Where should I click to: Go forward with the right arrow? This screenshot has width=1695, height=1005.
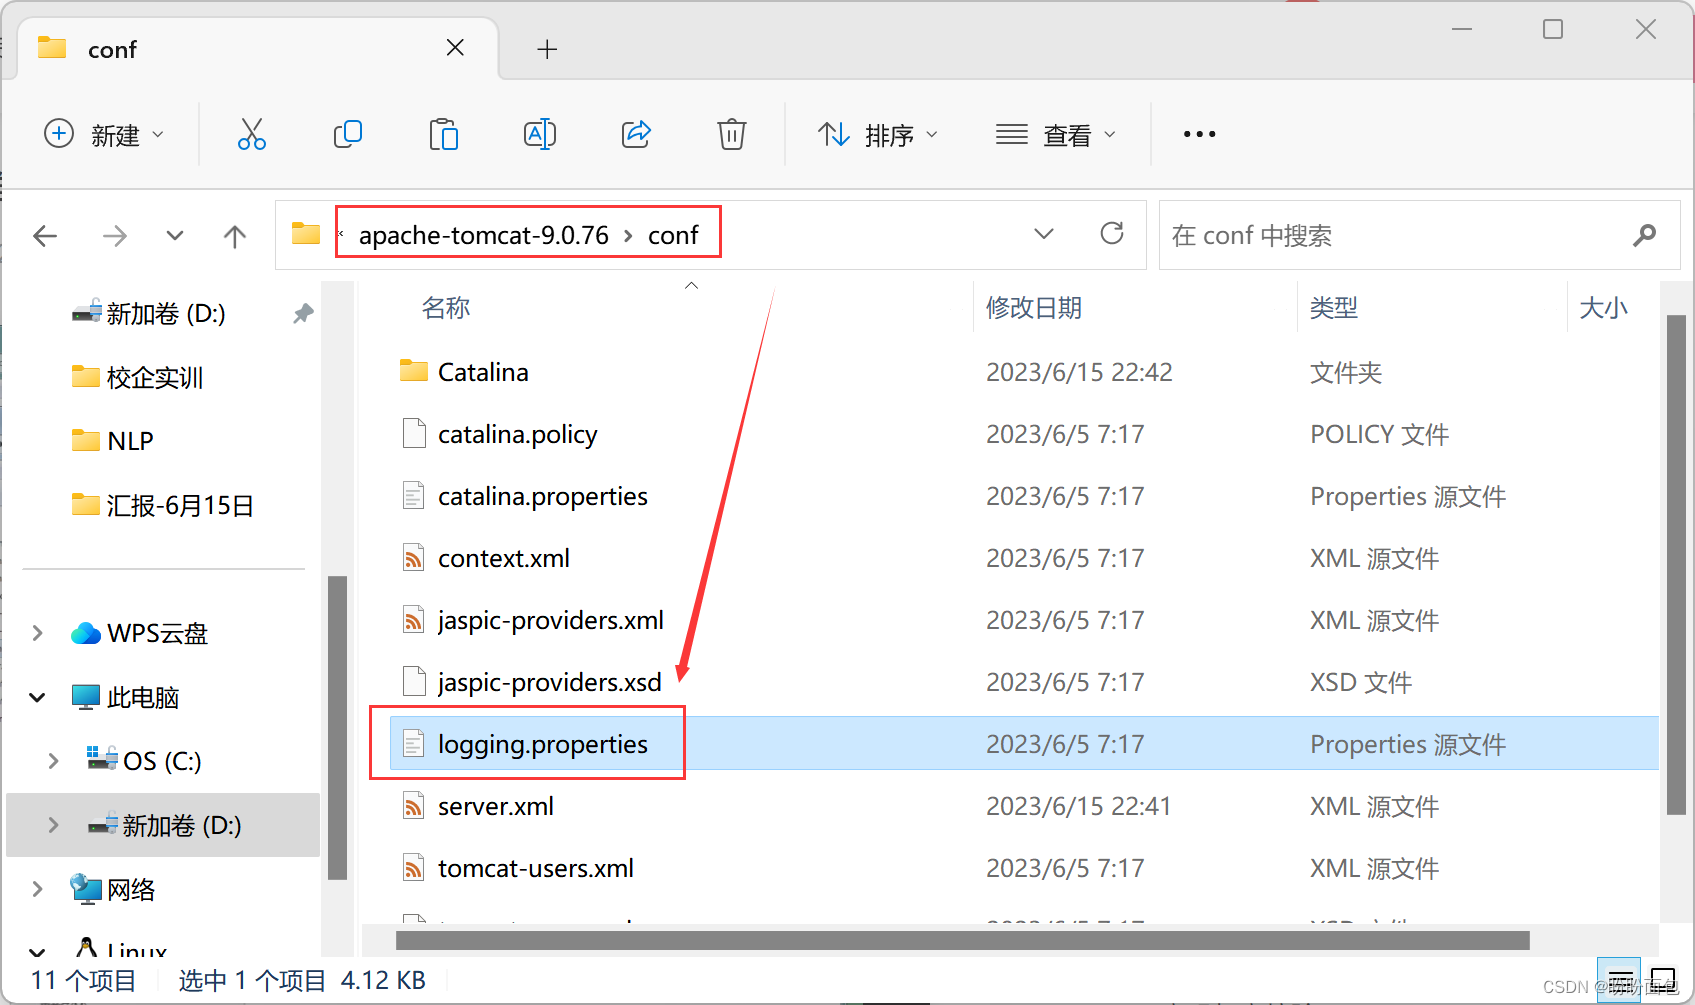pyautogui.click(x=115, y=236)
